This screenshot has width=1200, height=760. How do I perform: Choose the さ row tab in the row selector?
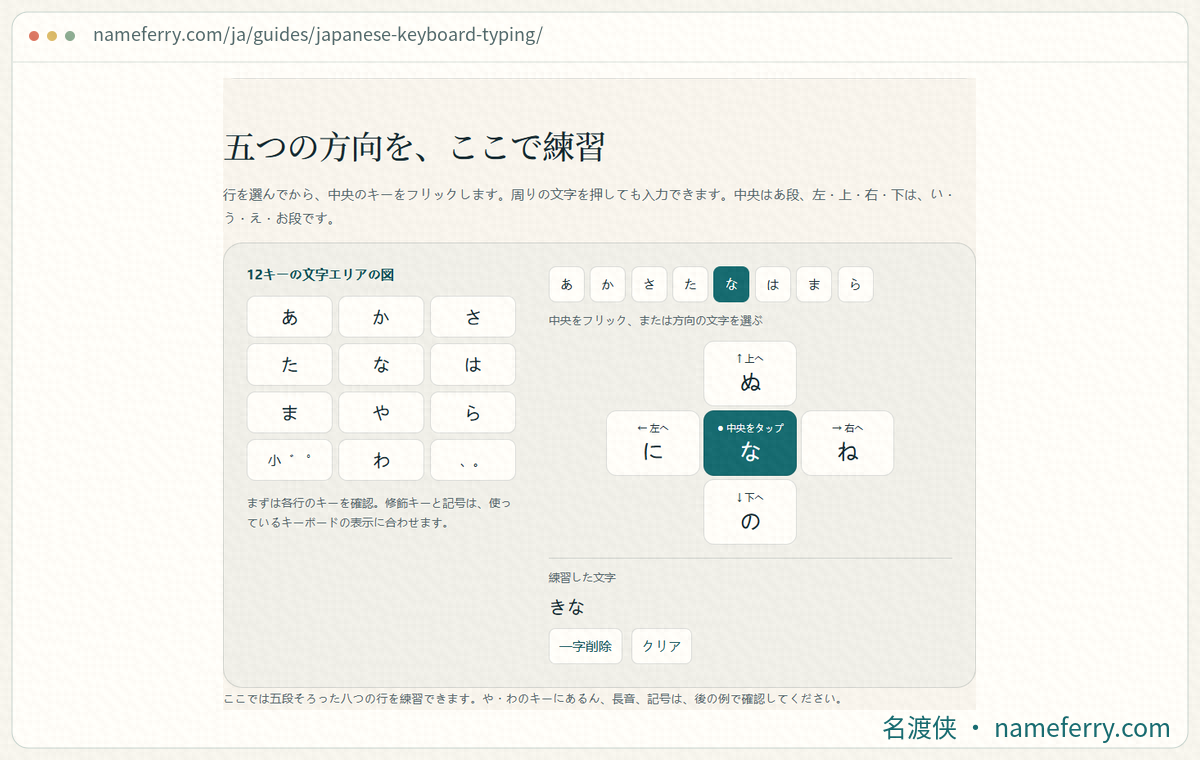649,284
